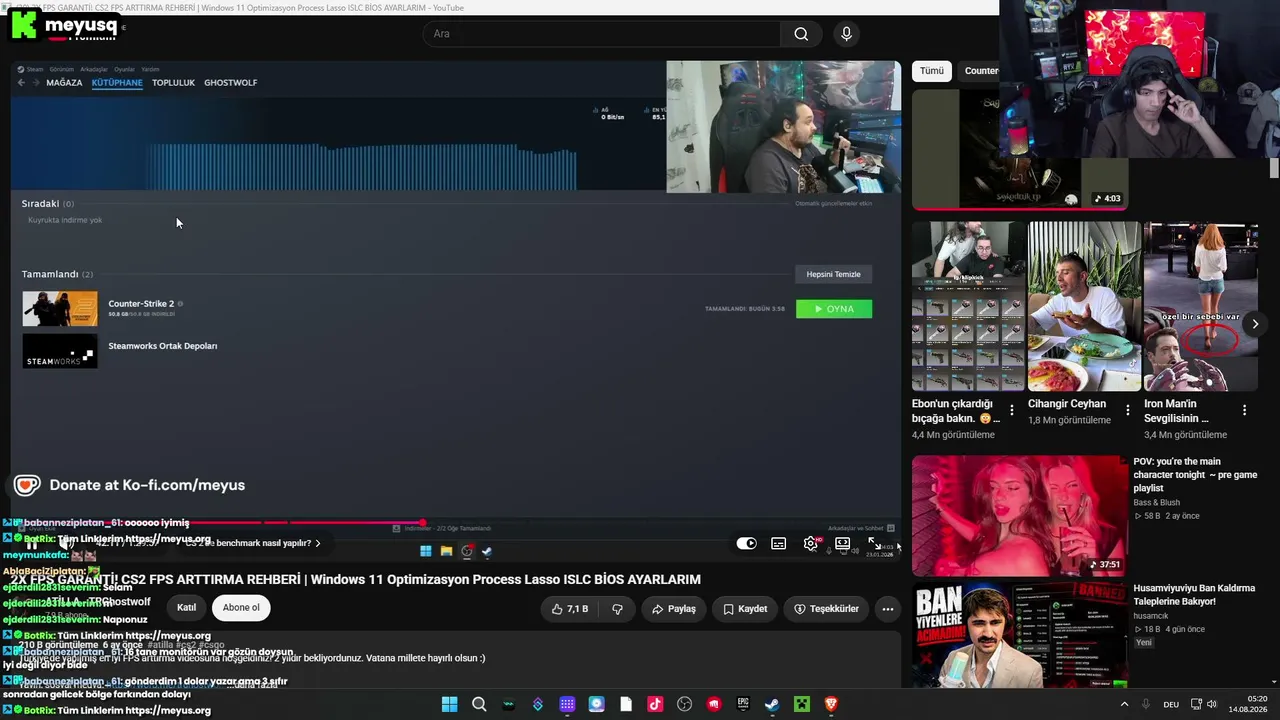The height and width of the screenshot is (720, 1280).
Task: Open the white document icon in taskbar
Action: 626,704
